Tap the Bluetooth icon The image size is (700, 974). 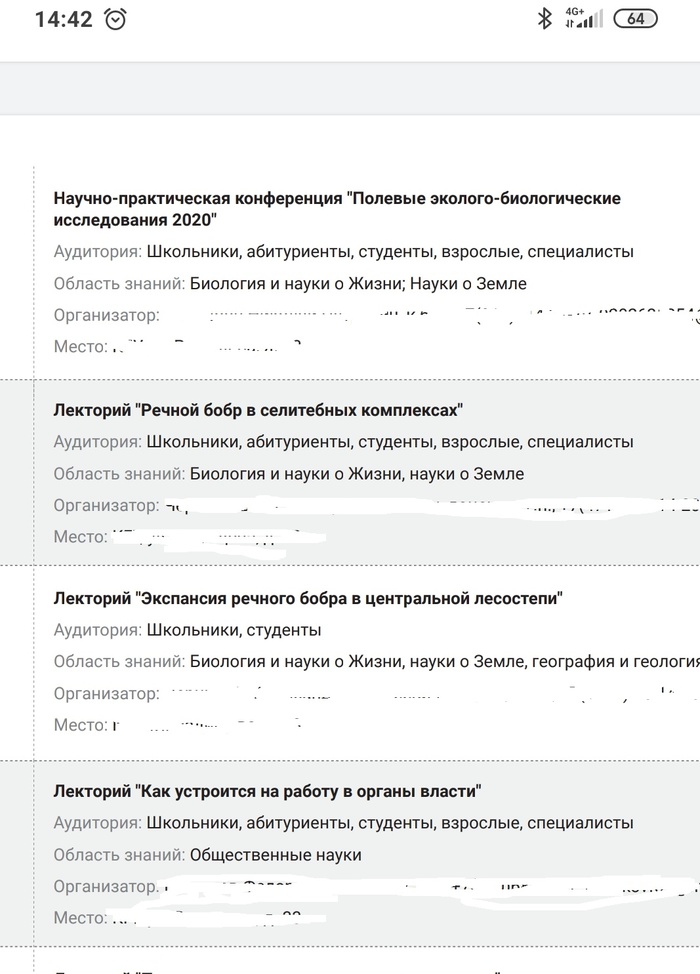(545, 18)
